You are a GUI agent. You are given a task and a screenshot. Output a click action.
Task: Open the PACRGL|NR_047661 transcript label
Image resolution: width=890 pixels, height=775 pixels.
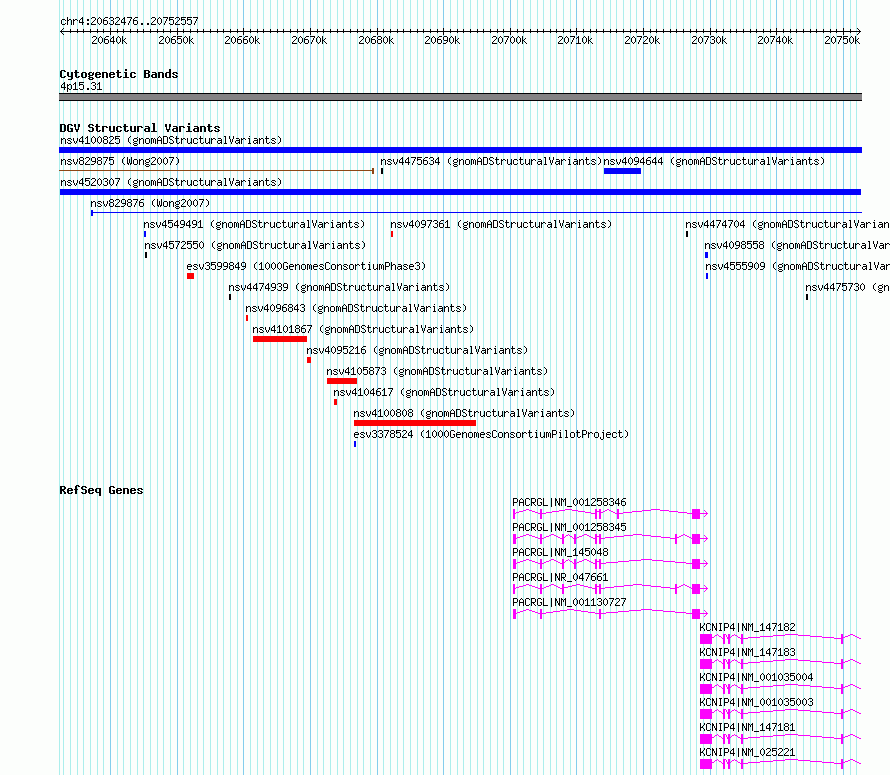coord(560,577)
